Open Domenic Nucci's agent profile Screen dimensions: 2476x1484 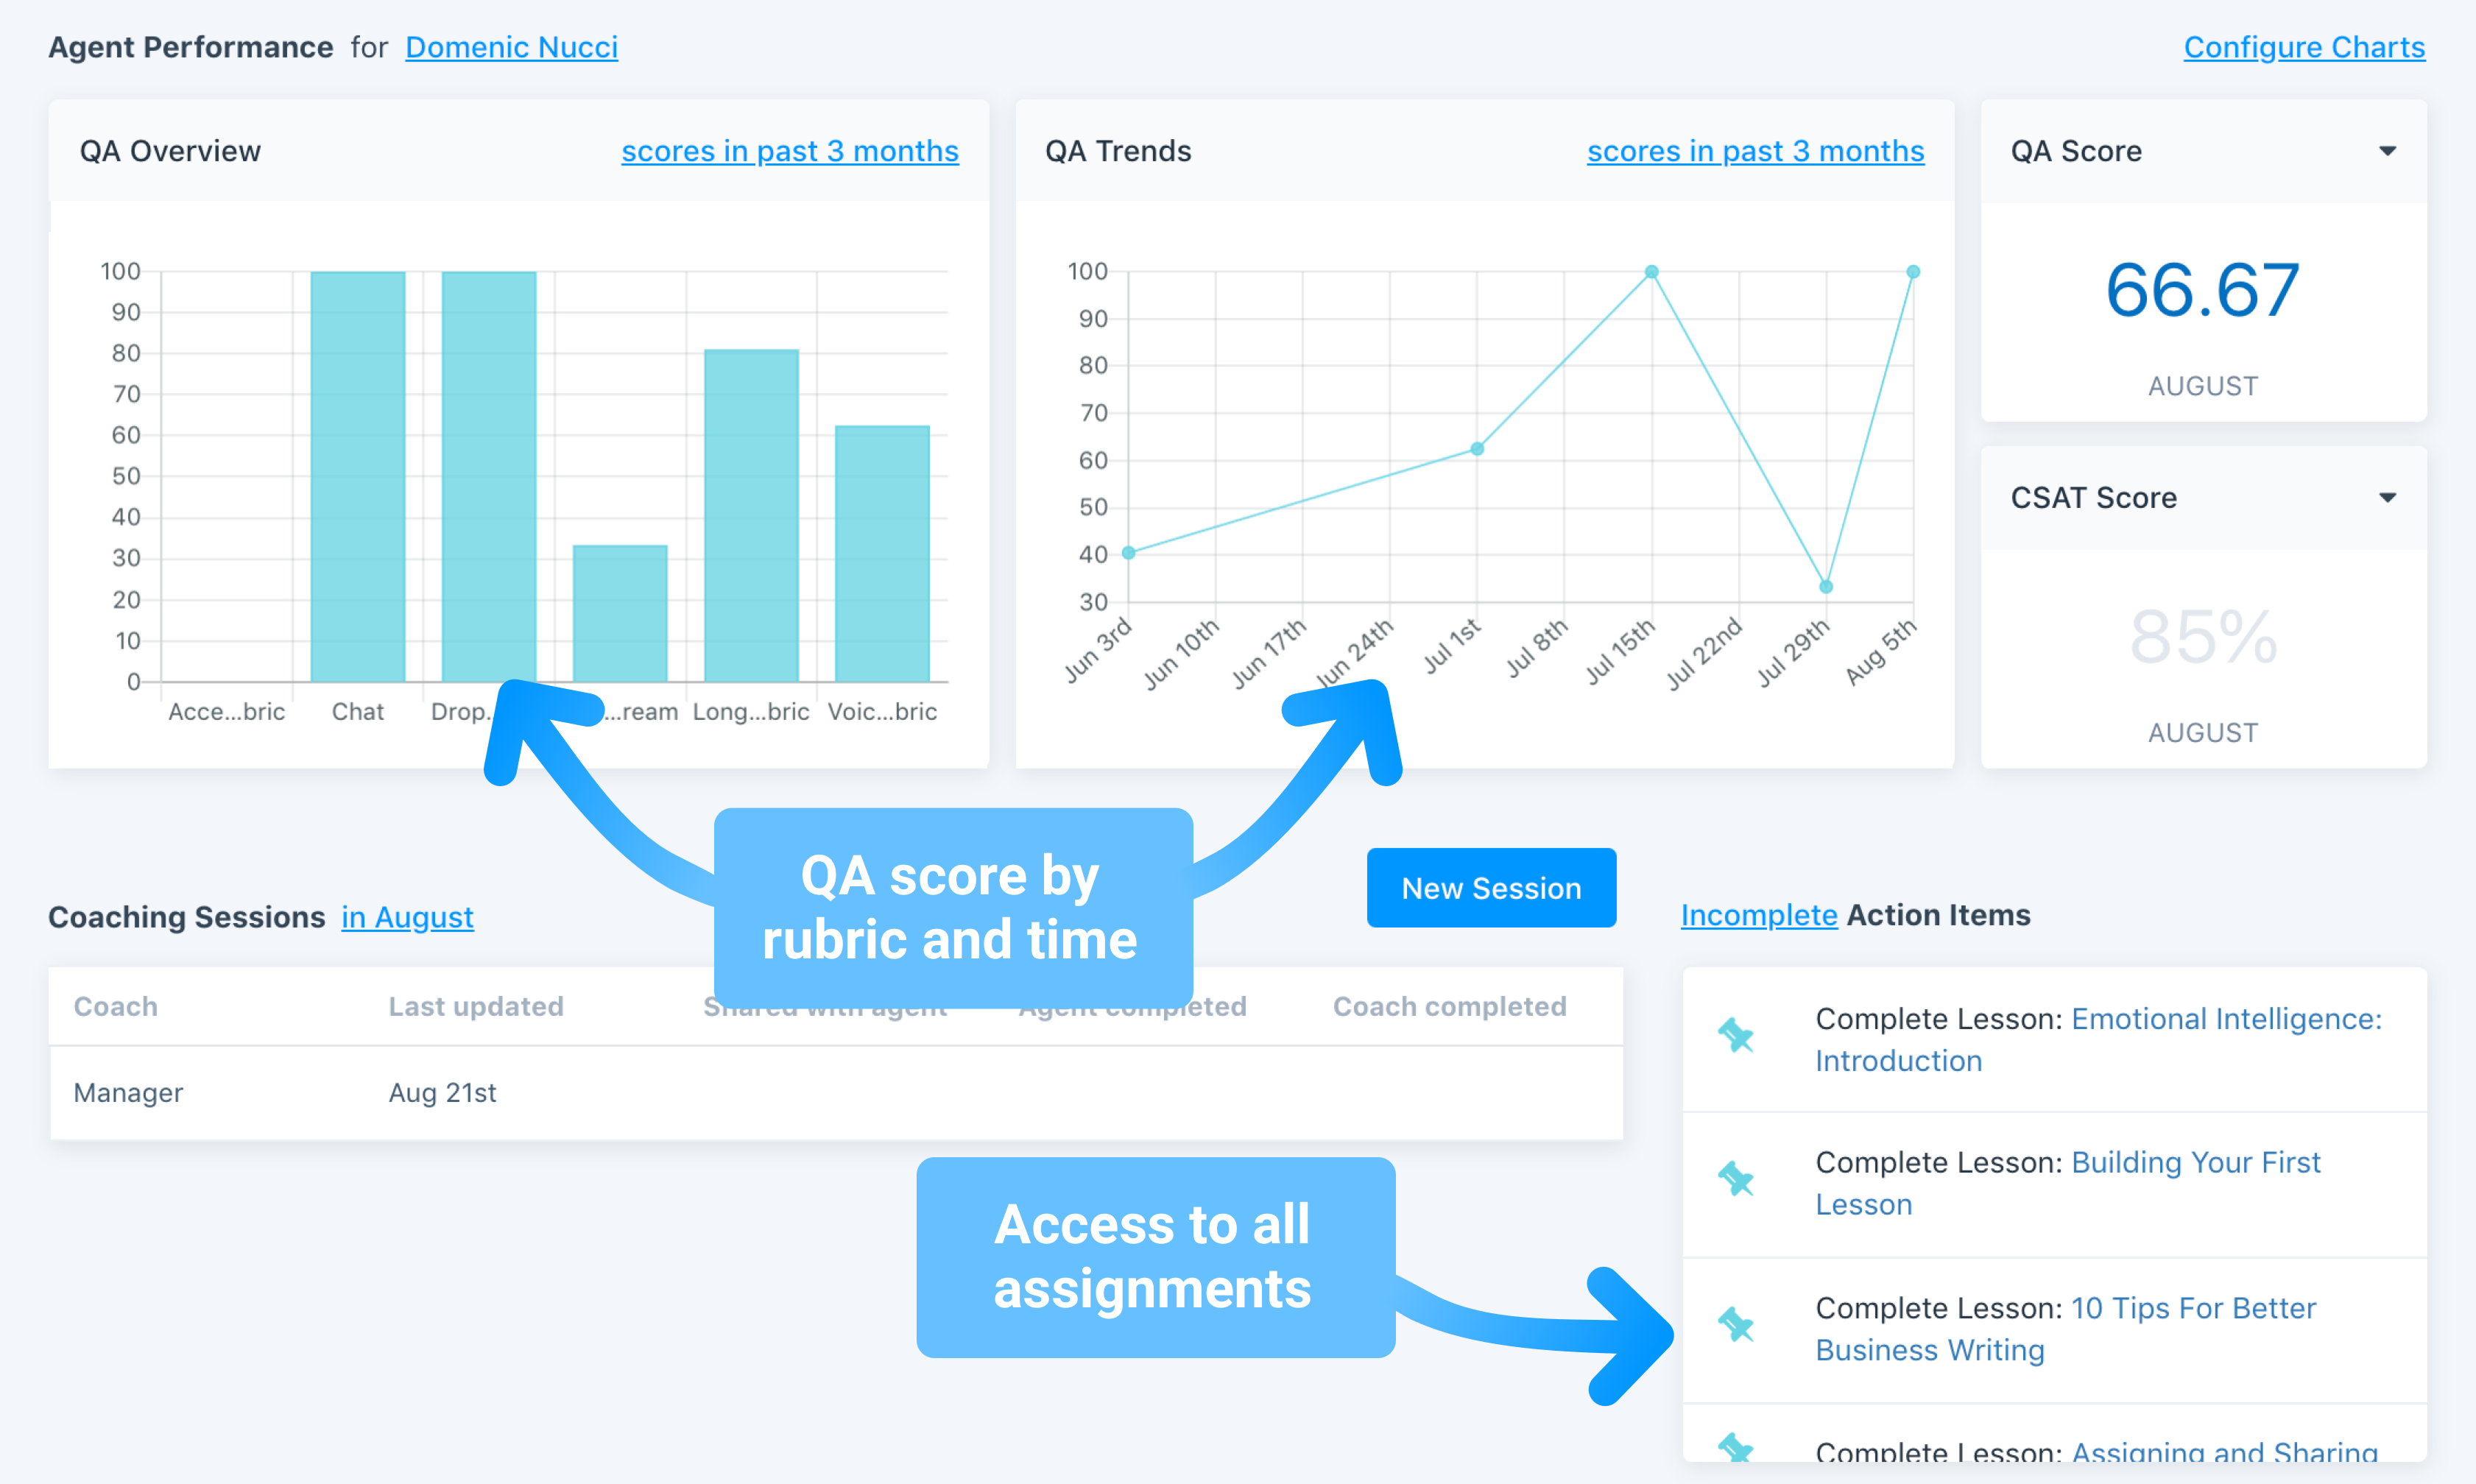[x=510, y=46]
